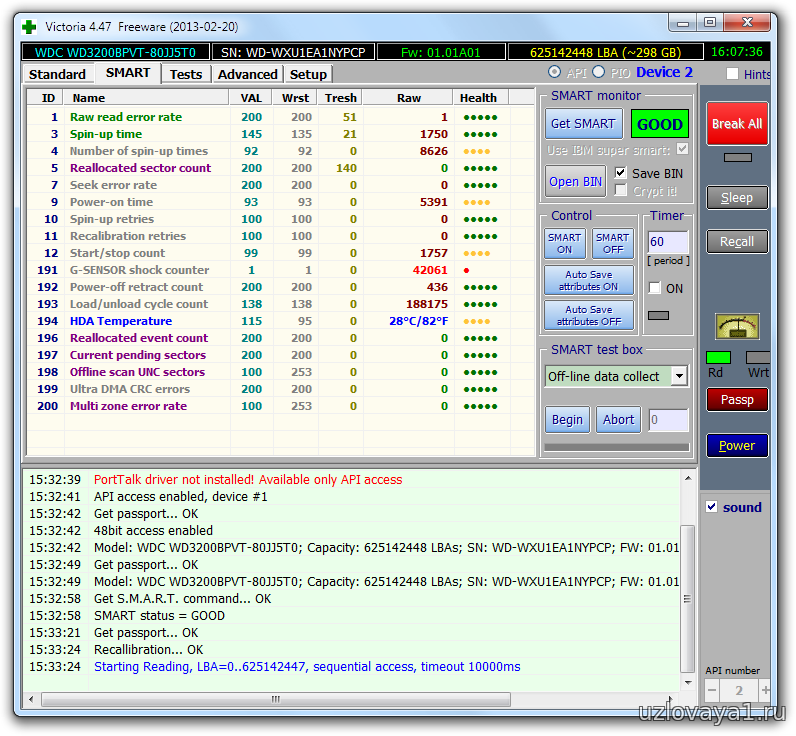Toggle the Hints checkbox
The width and height of the screenshot is (796, 736).
pyautogui.click(x=732, y=74)
